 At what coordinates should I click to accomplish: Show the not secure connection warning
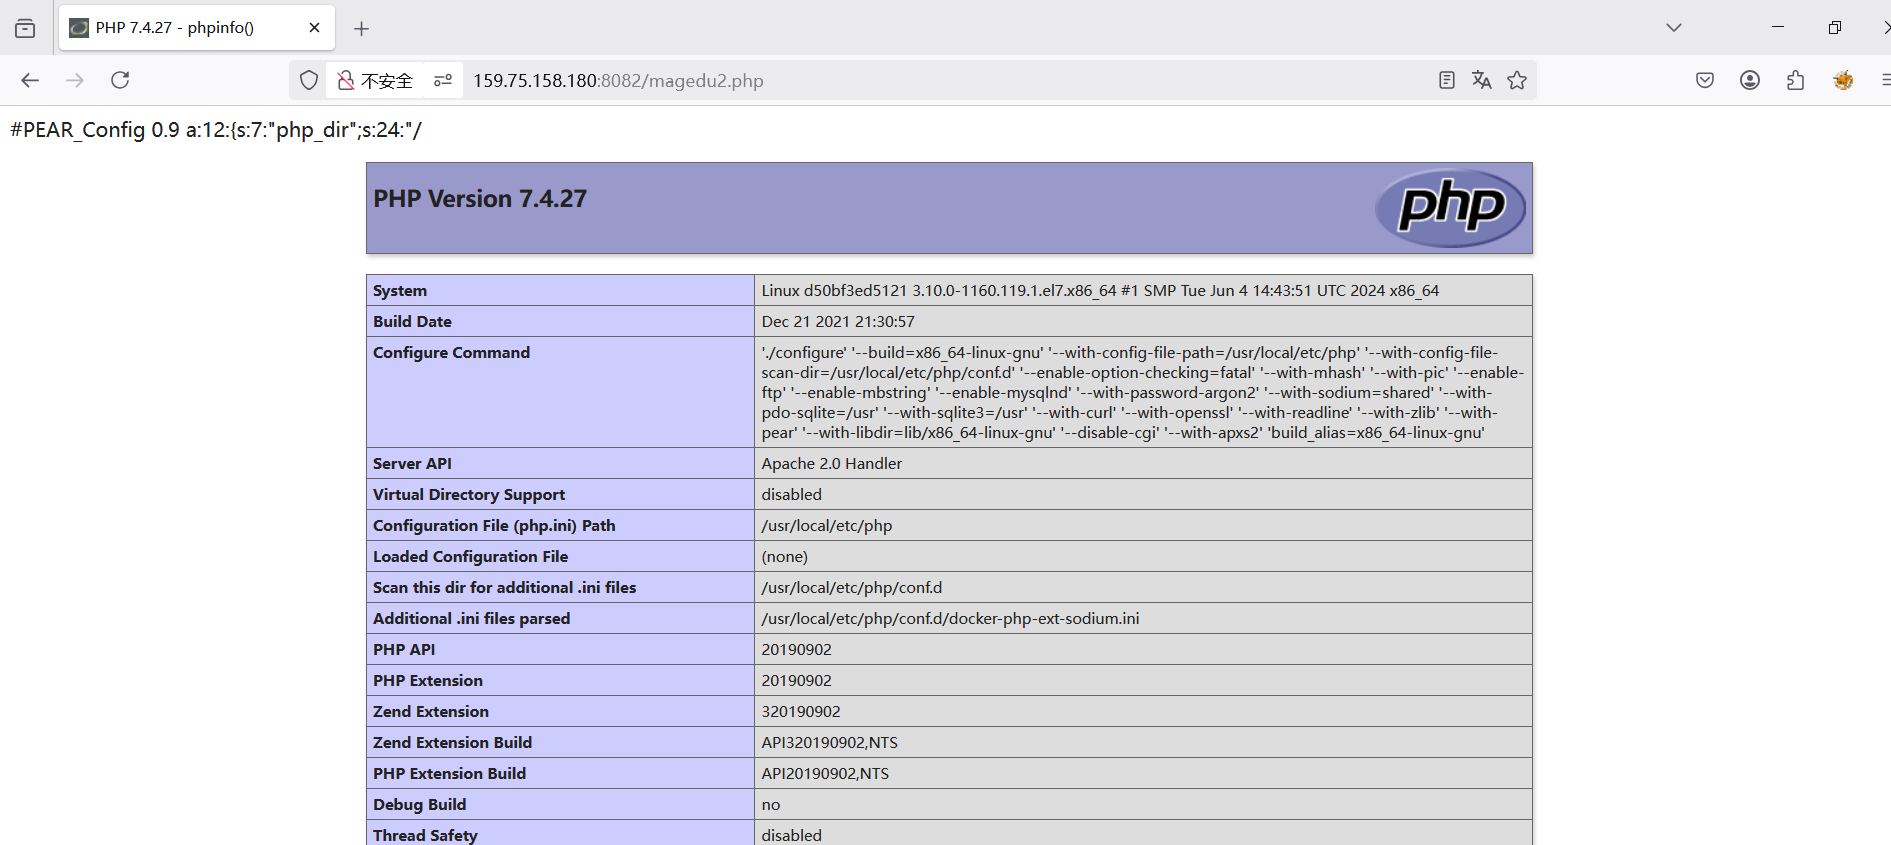click(x=375, y=81)
